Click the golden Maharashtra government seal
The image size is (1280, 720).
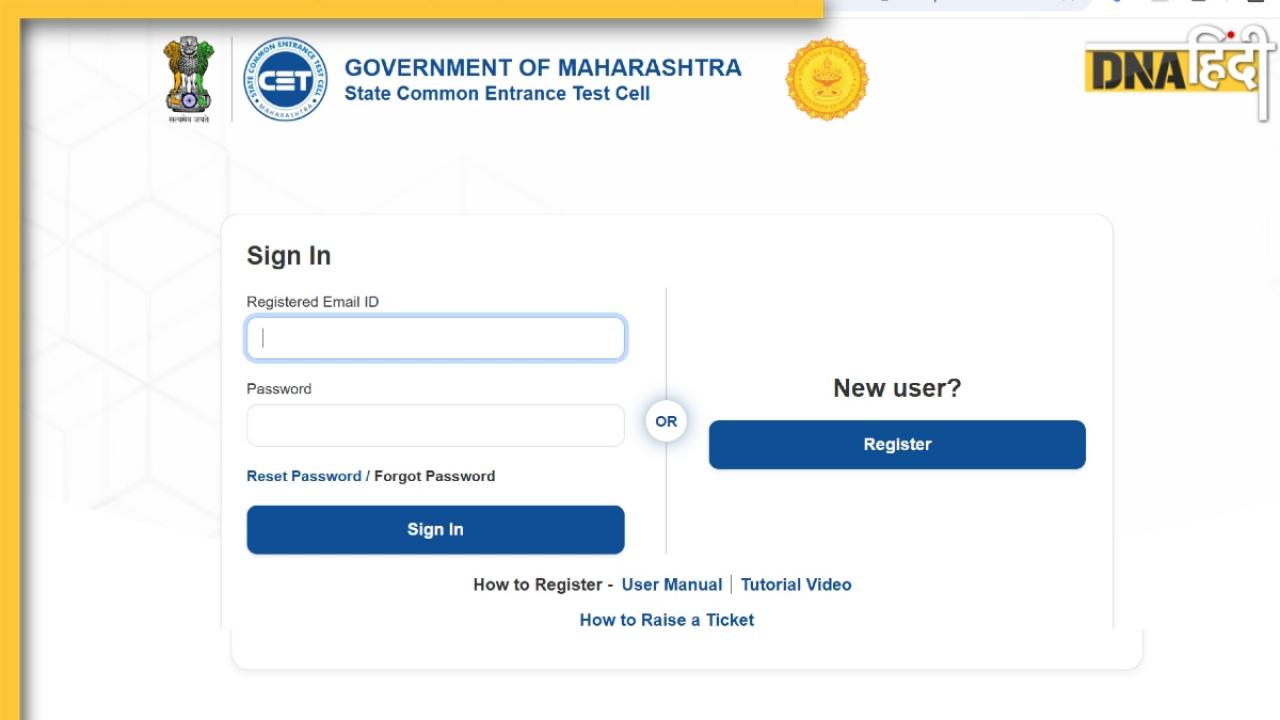click(827, 79)
